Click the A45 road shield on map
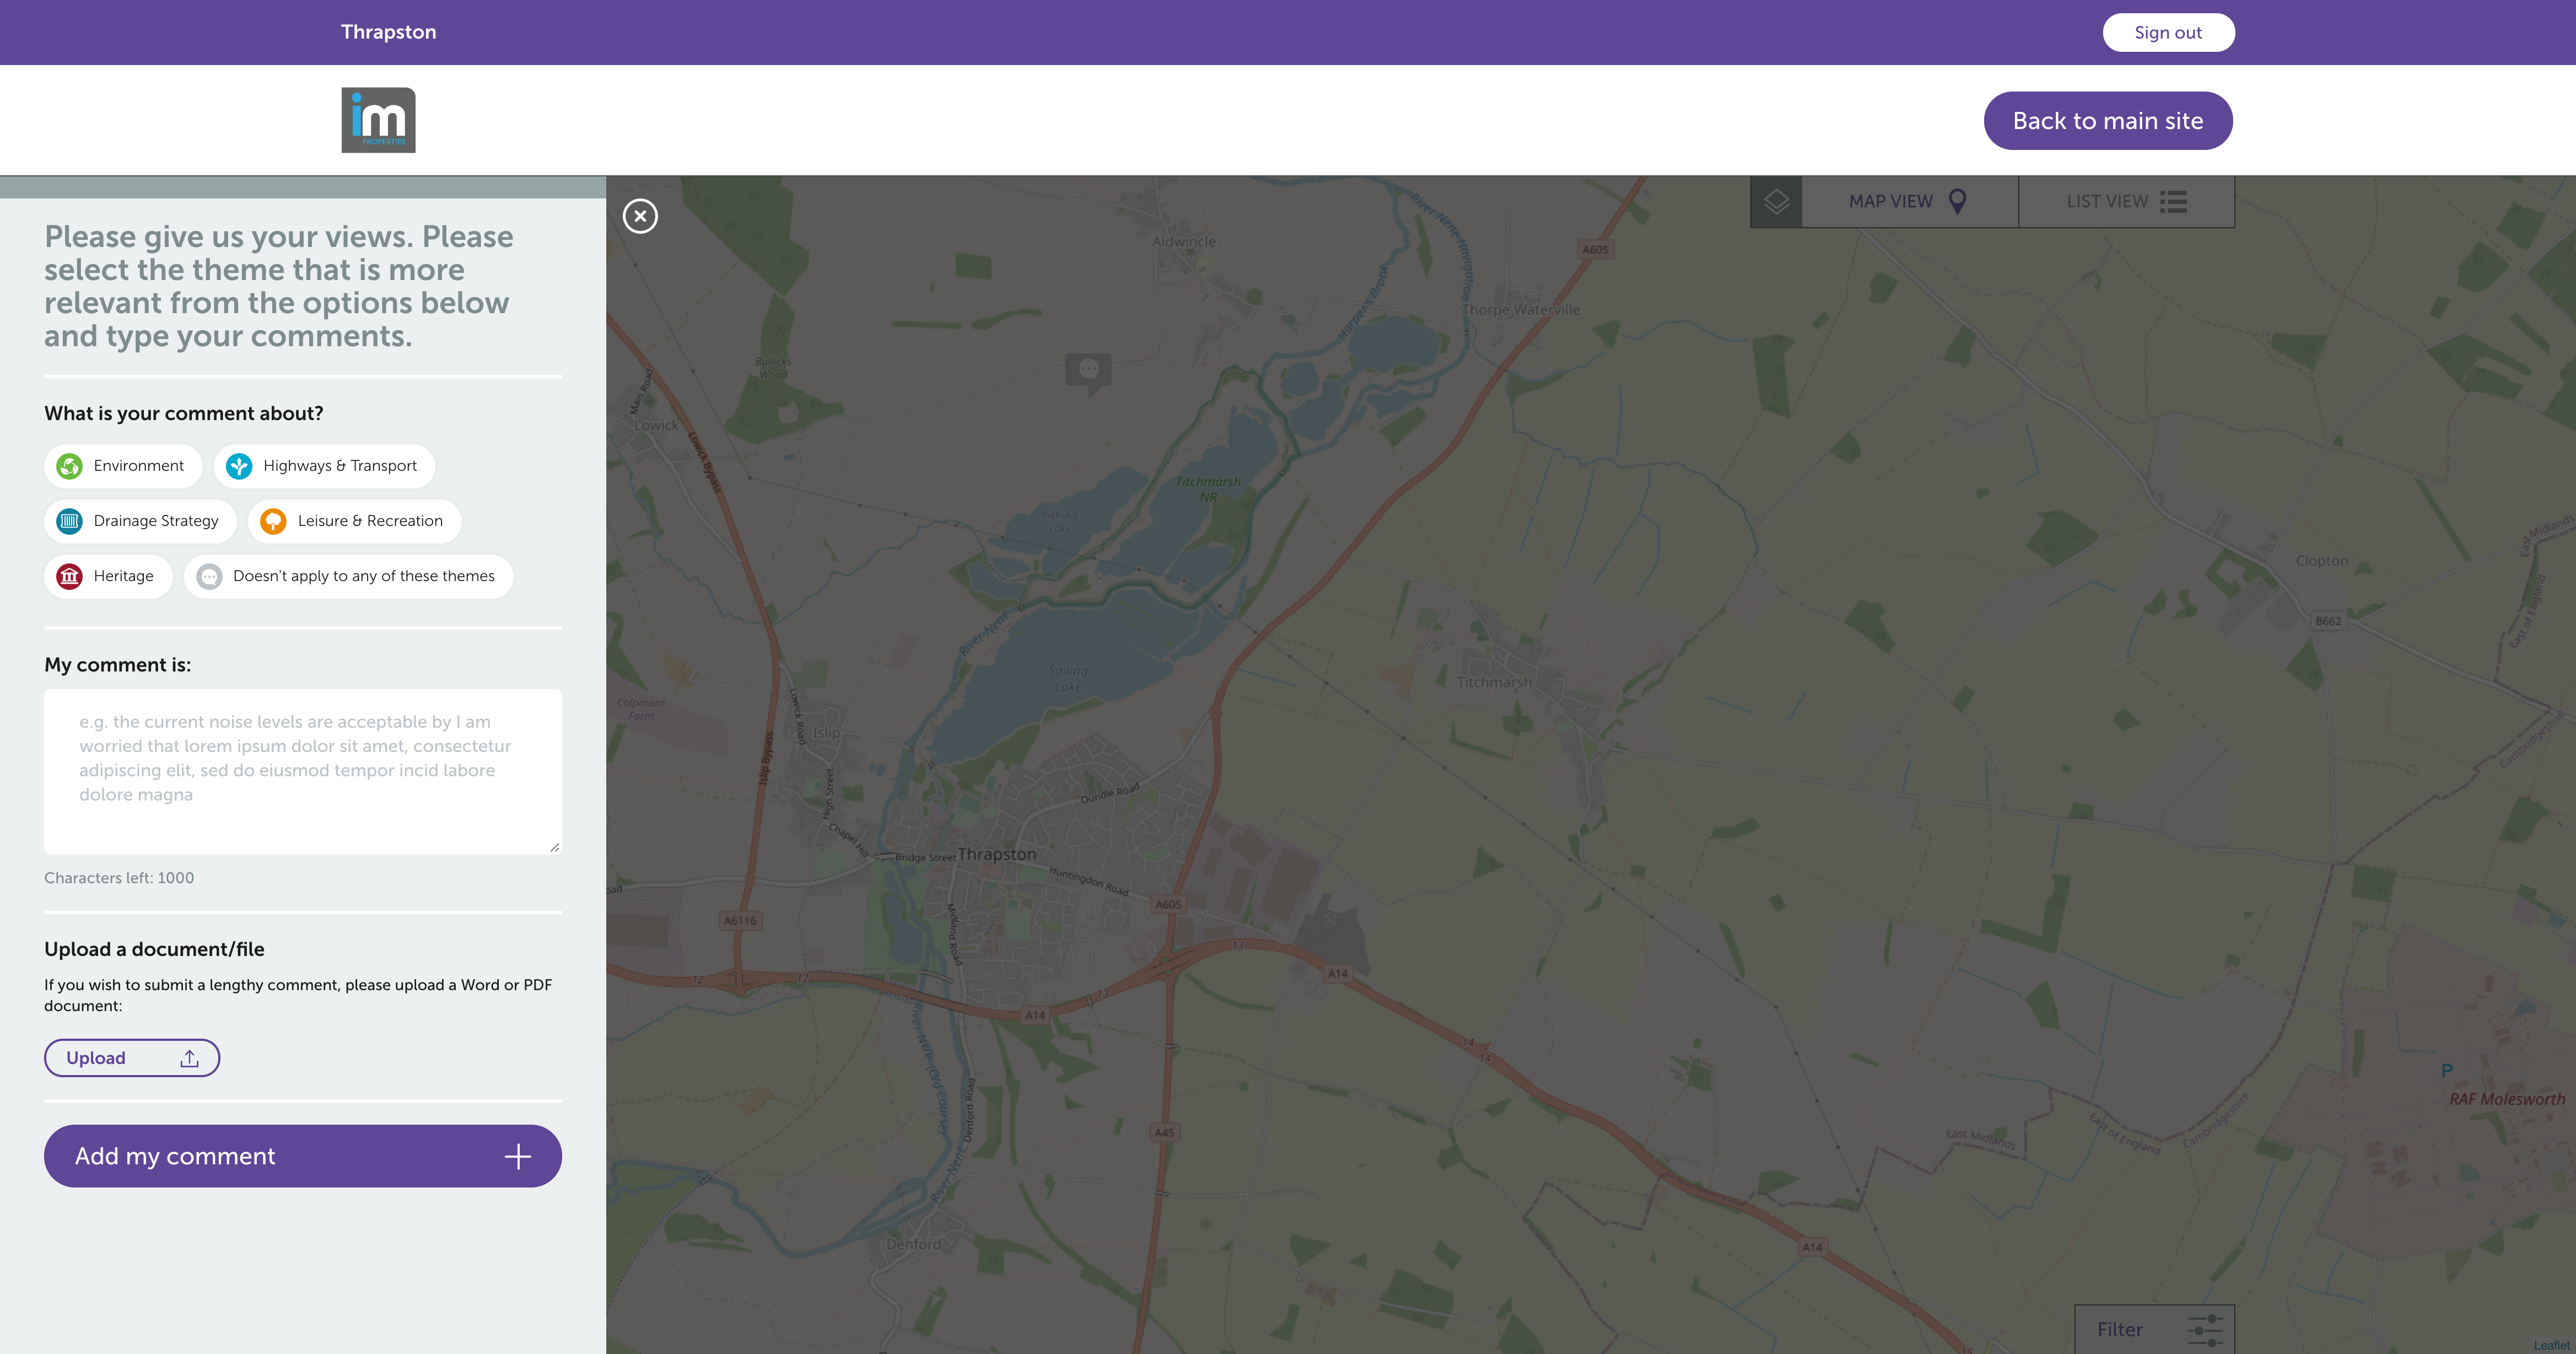Image resolution: width=2576 pixels, height=1354 pixels. 1164,1133
